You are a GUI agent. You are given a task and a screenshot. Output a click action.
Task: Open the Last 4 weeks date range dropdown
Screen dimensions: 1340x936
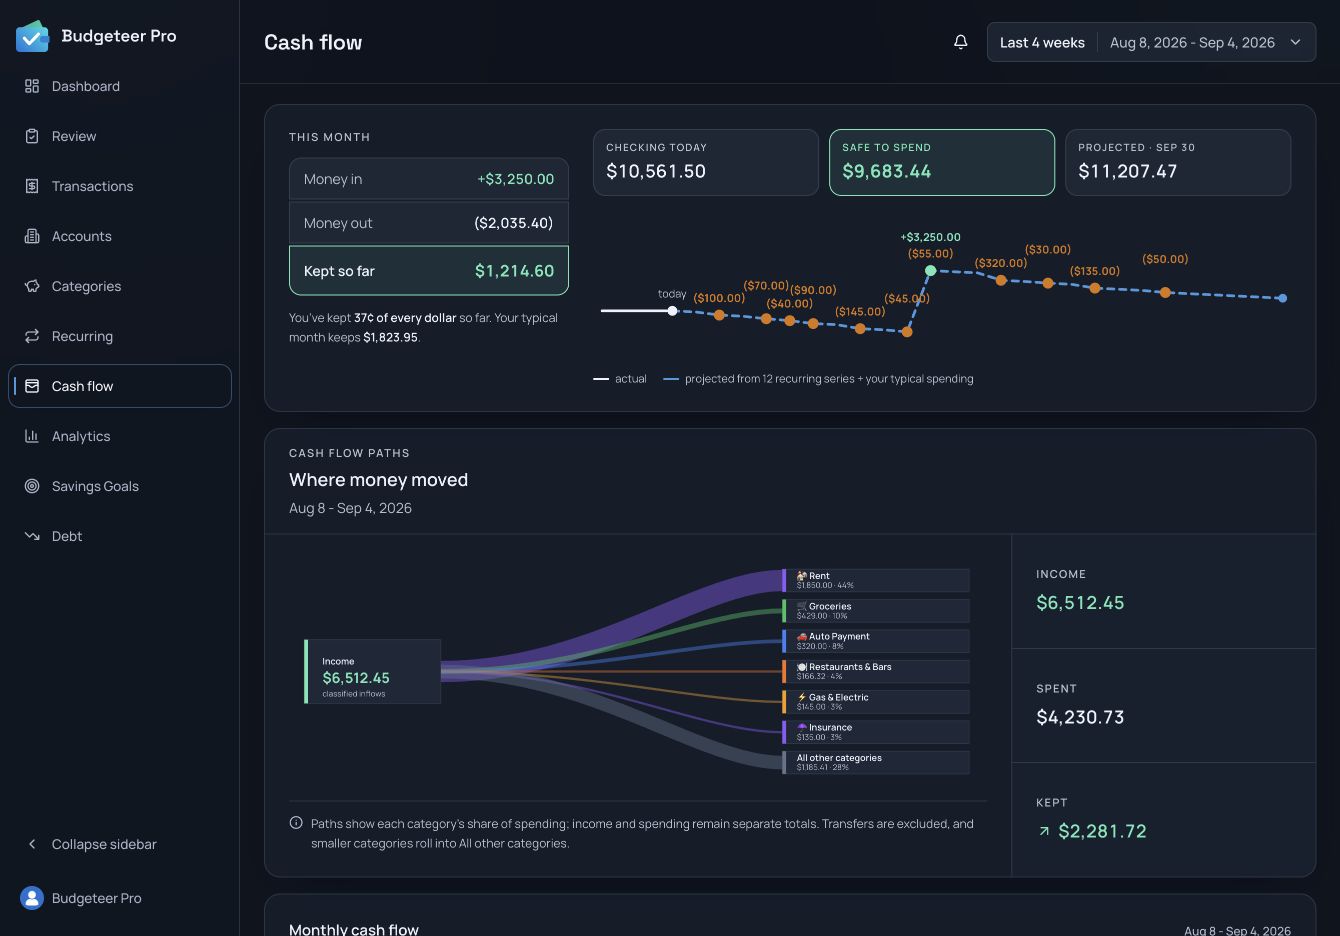pyautogui.click(x=1151, y=42)
